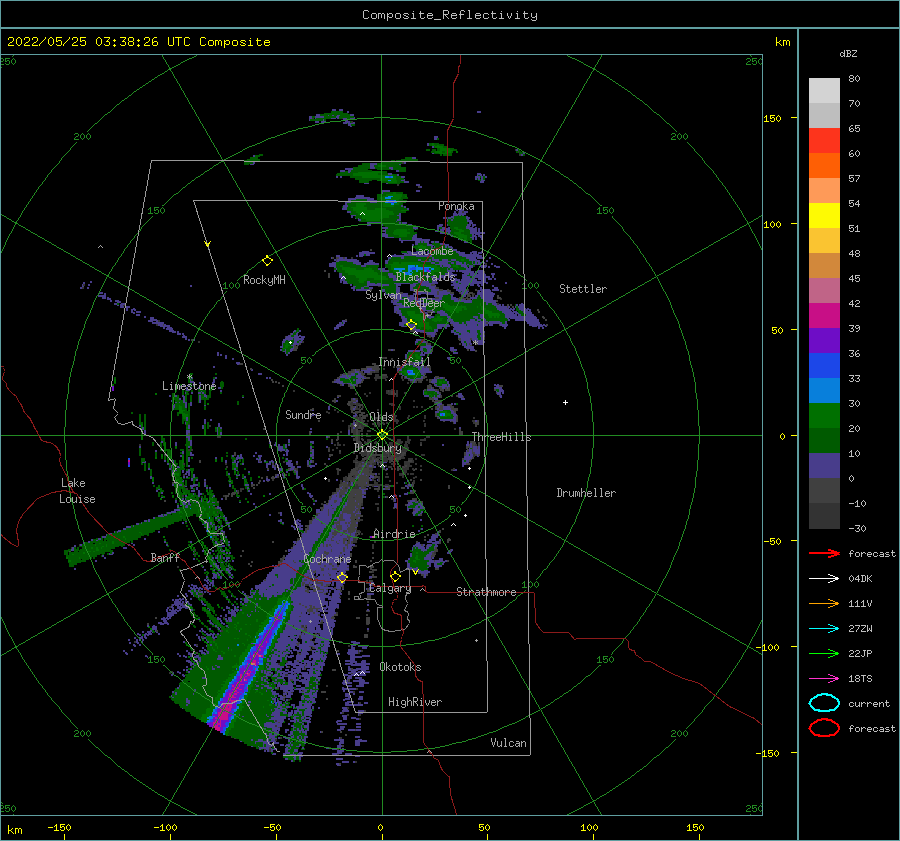Image resolution: width=900 pixels, height=841 pixels.
Task: Select the 33 dBZ blue swatch
Action: point(824,390)
